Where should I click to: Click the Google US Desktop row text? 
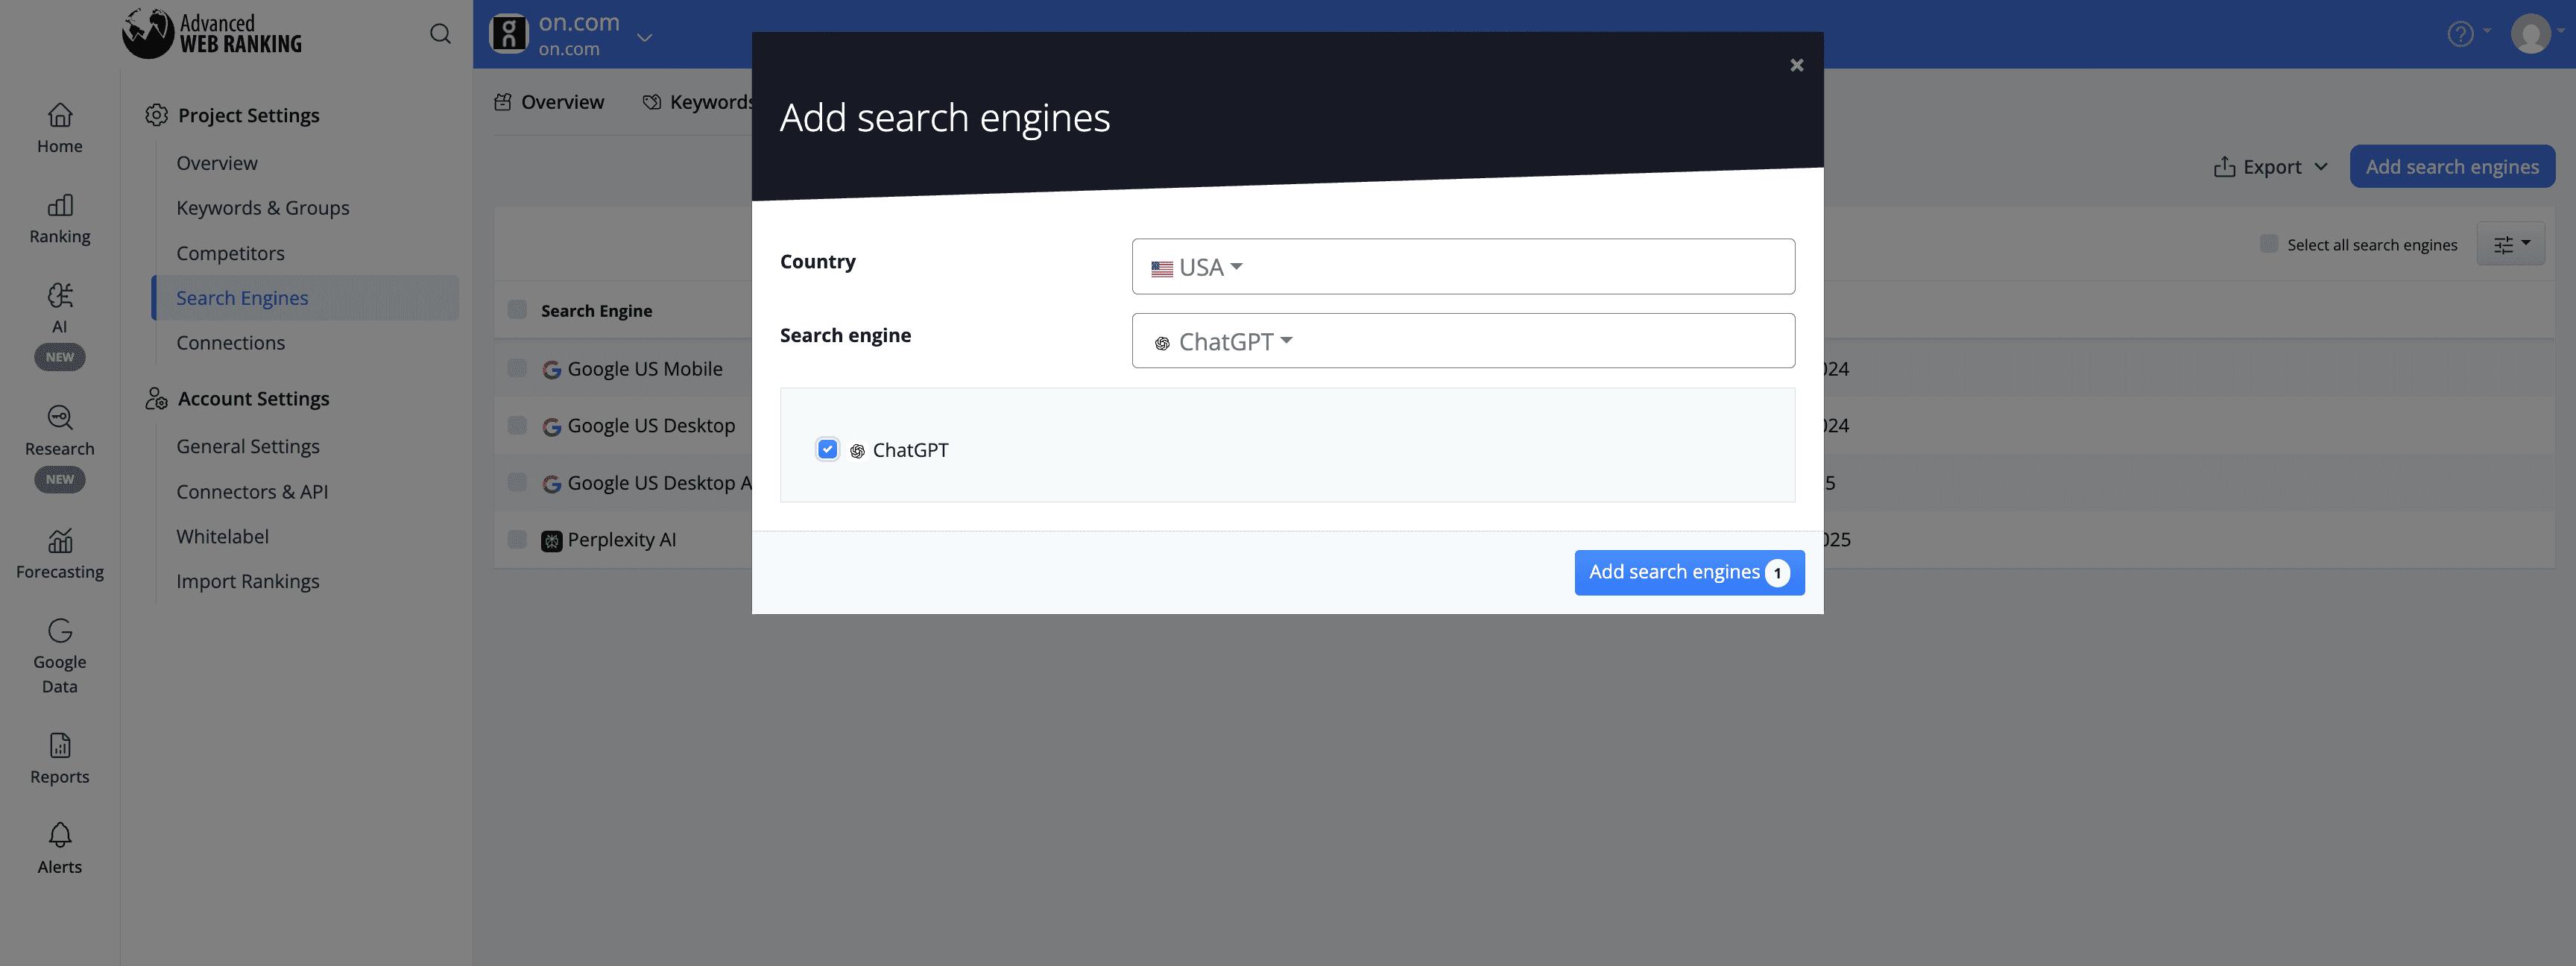point(651,426)
